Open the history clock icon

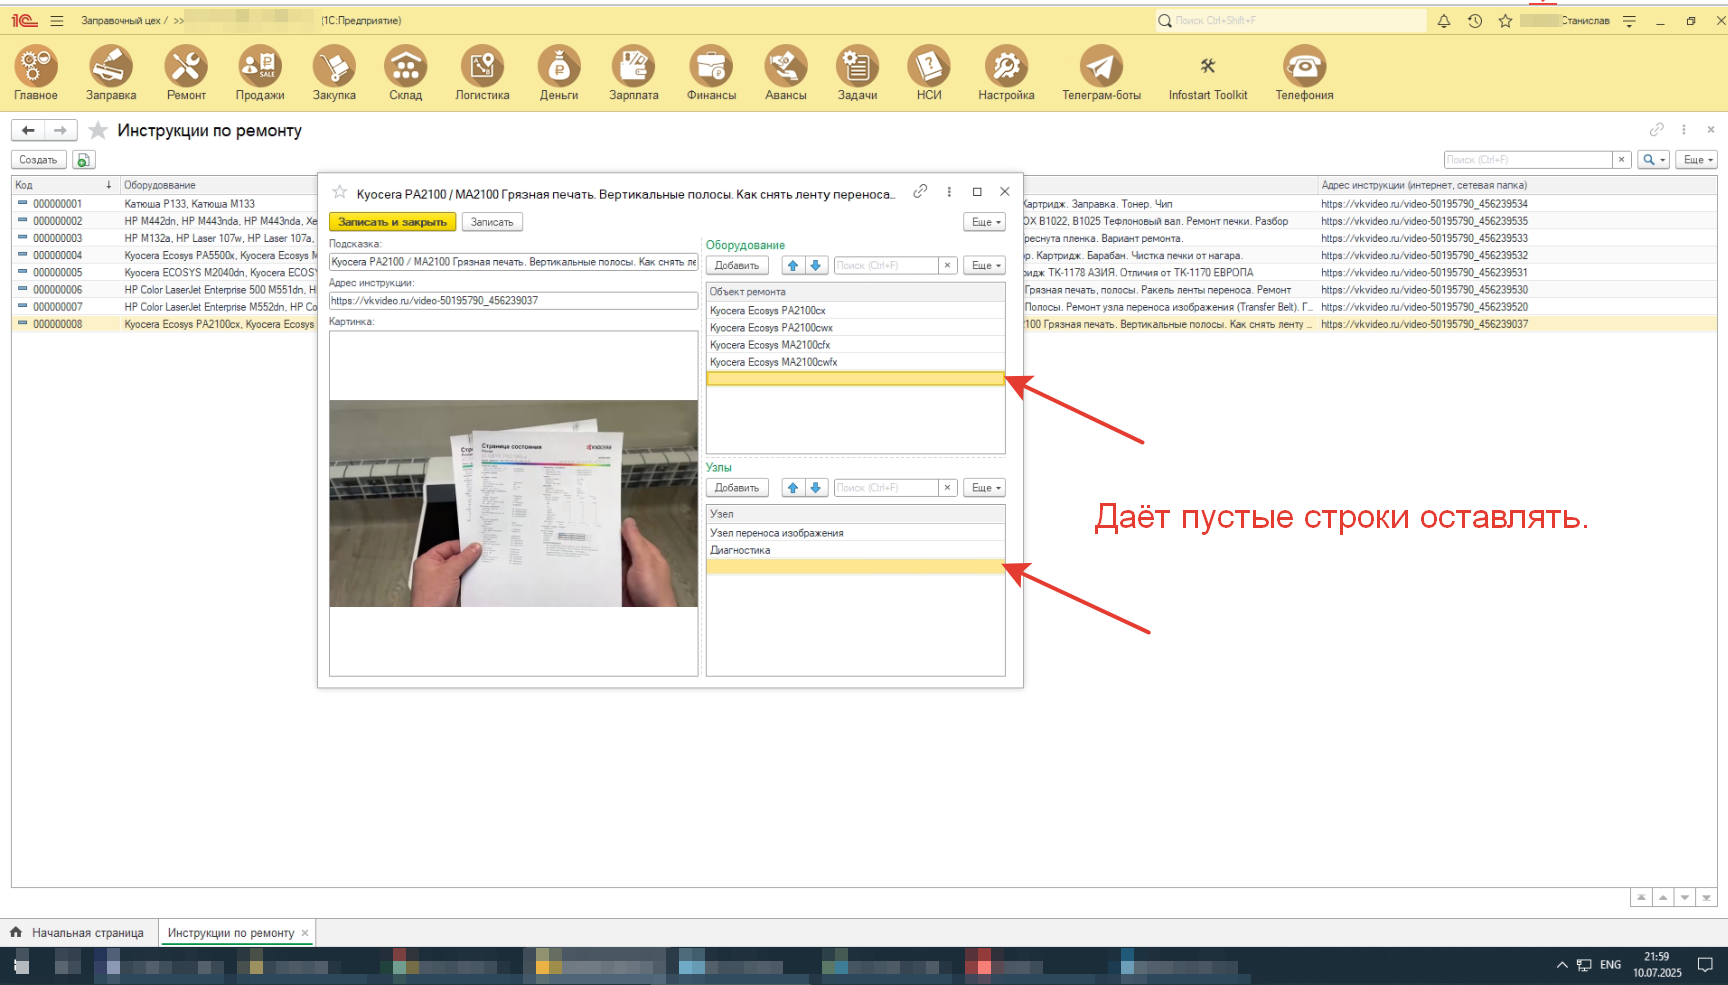pyautogui.click(x=1475, y=21)
